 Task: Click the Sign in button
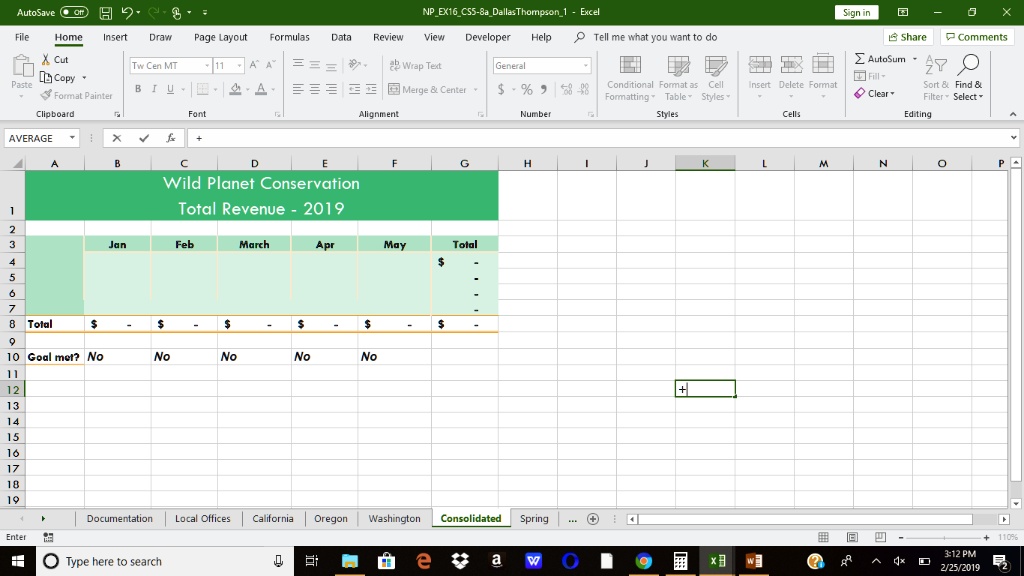click(x=856, y=12)
